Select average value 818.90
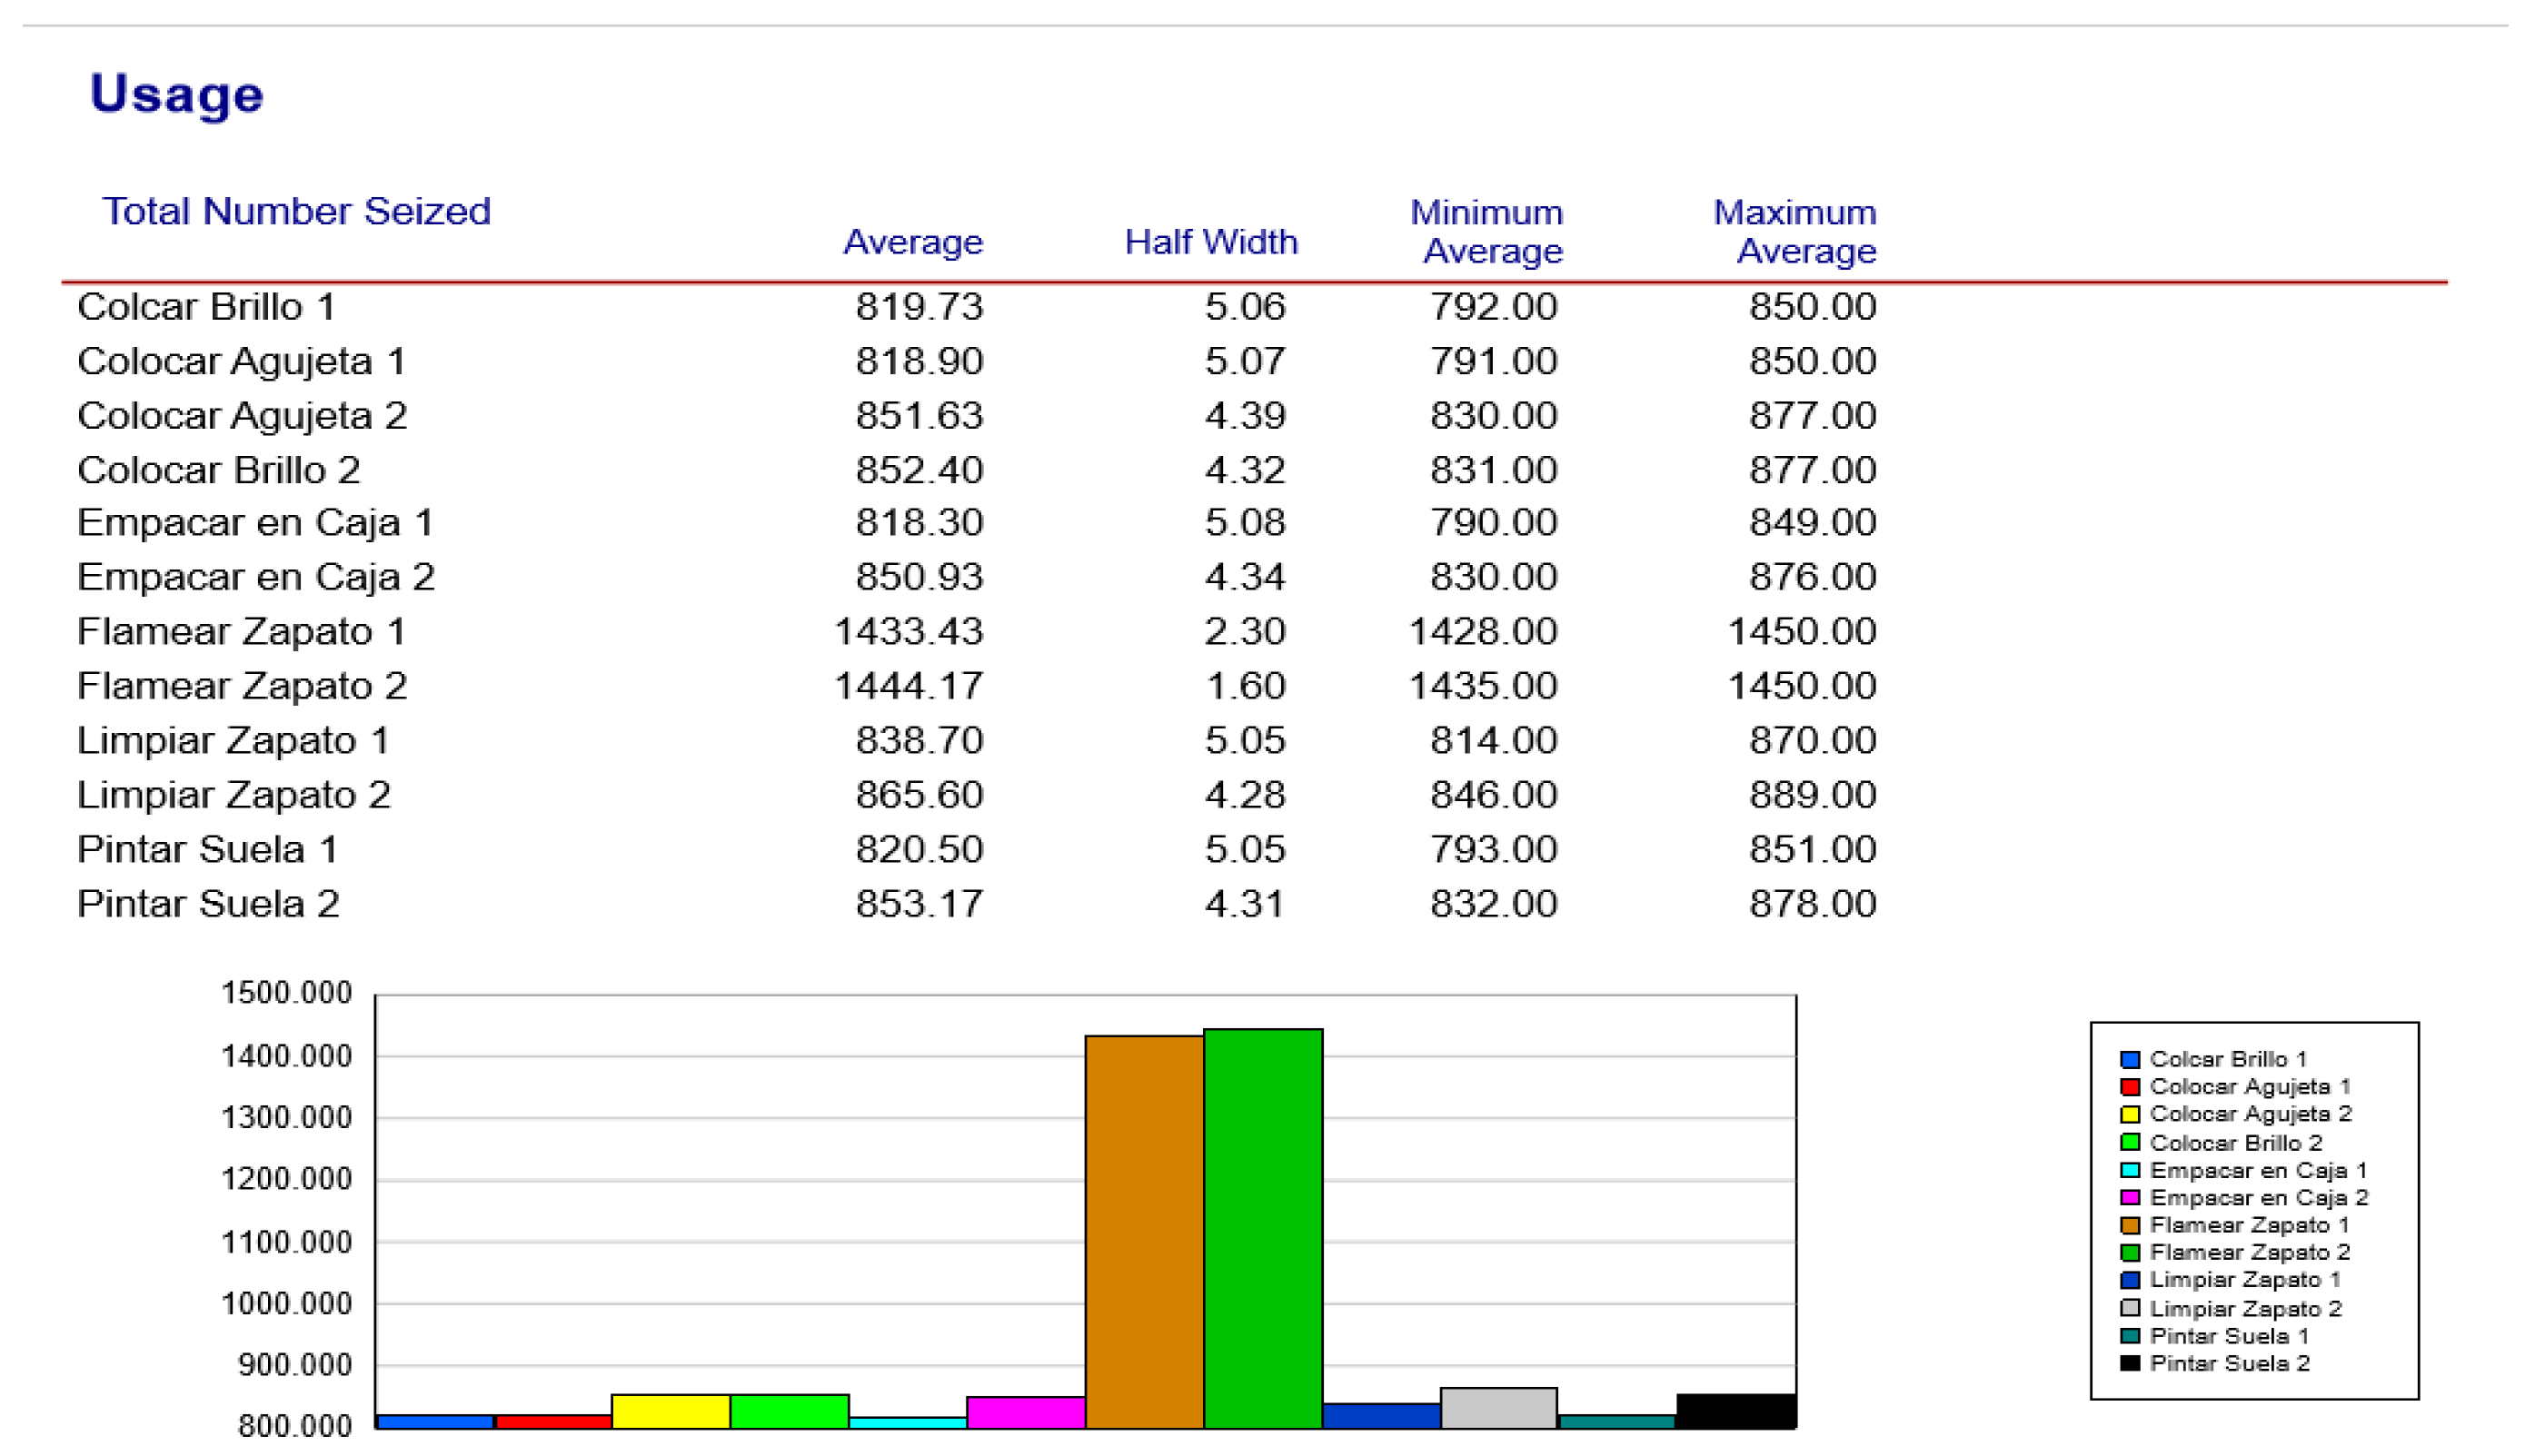The height and width of the screenshot is (1456, 2525). (920, 361)
